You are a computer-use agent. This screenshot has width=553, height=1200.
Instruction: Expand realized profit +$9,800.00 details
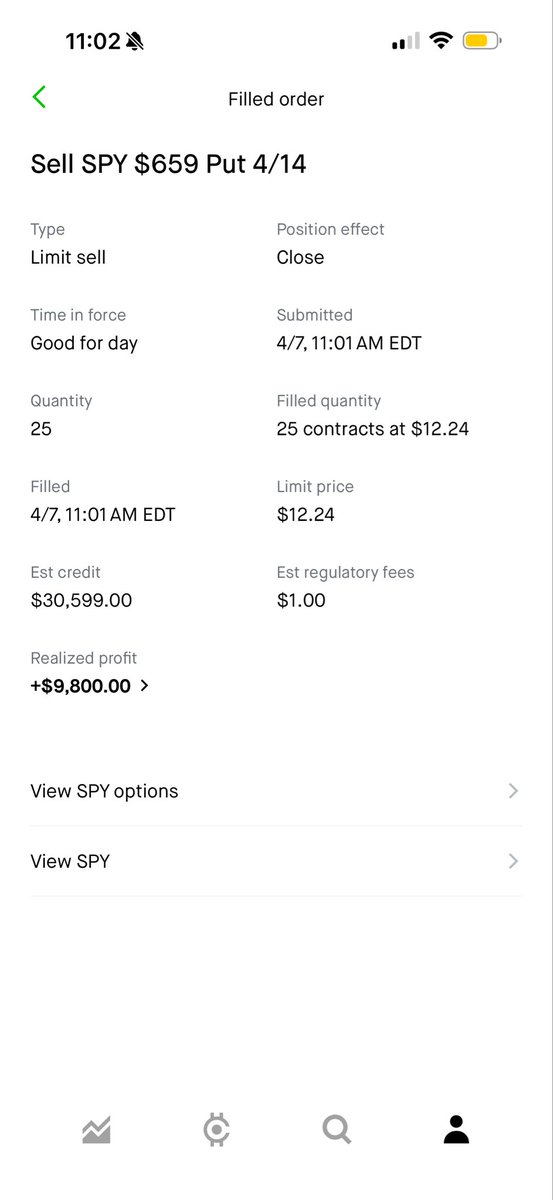click(90, 686)
